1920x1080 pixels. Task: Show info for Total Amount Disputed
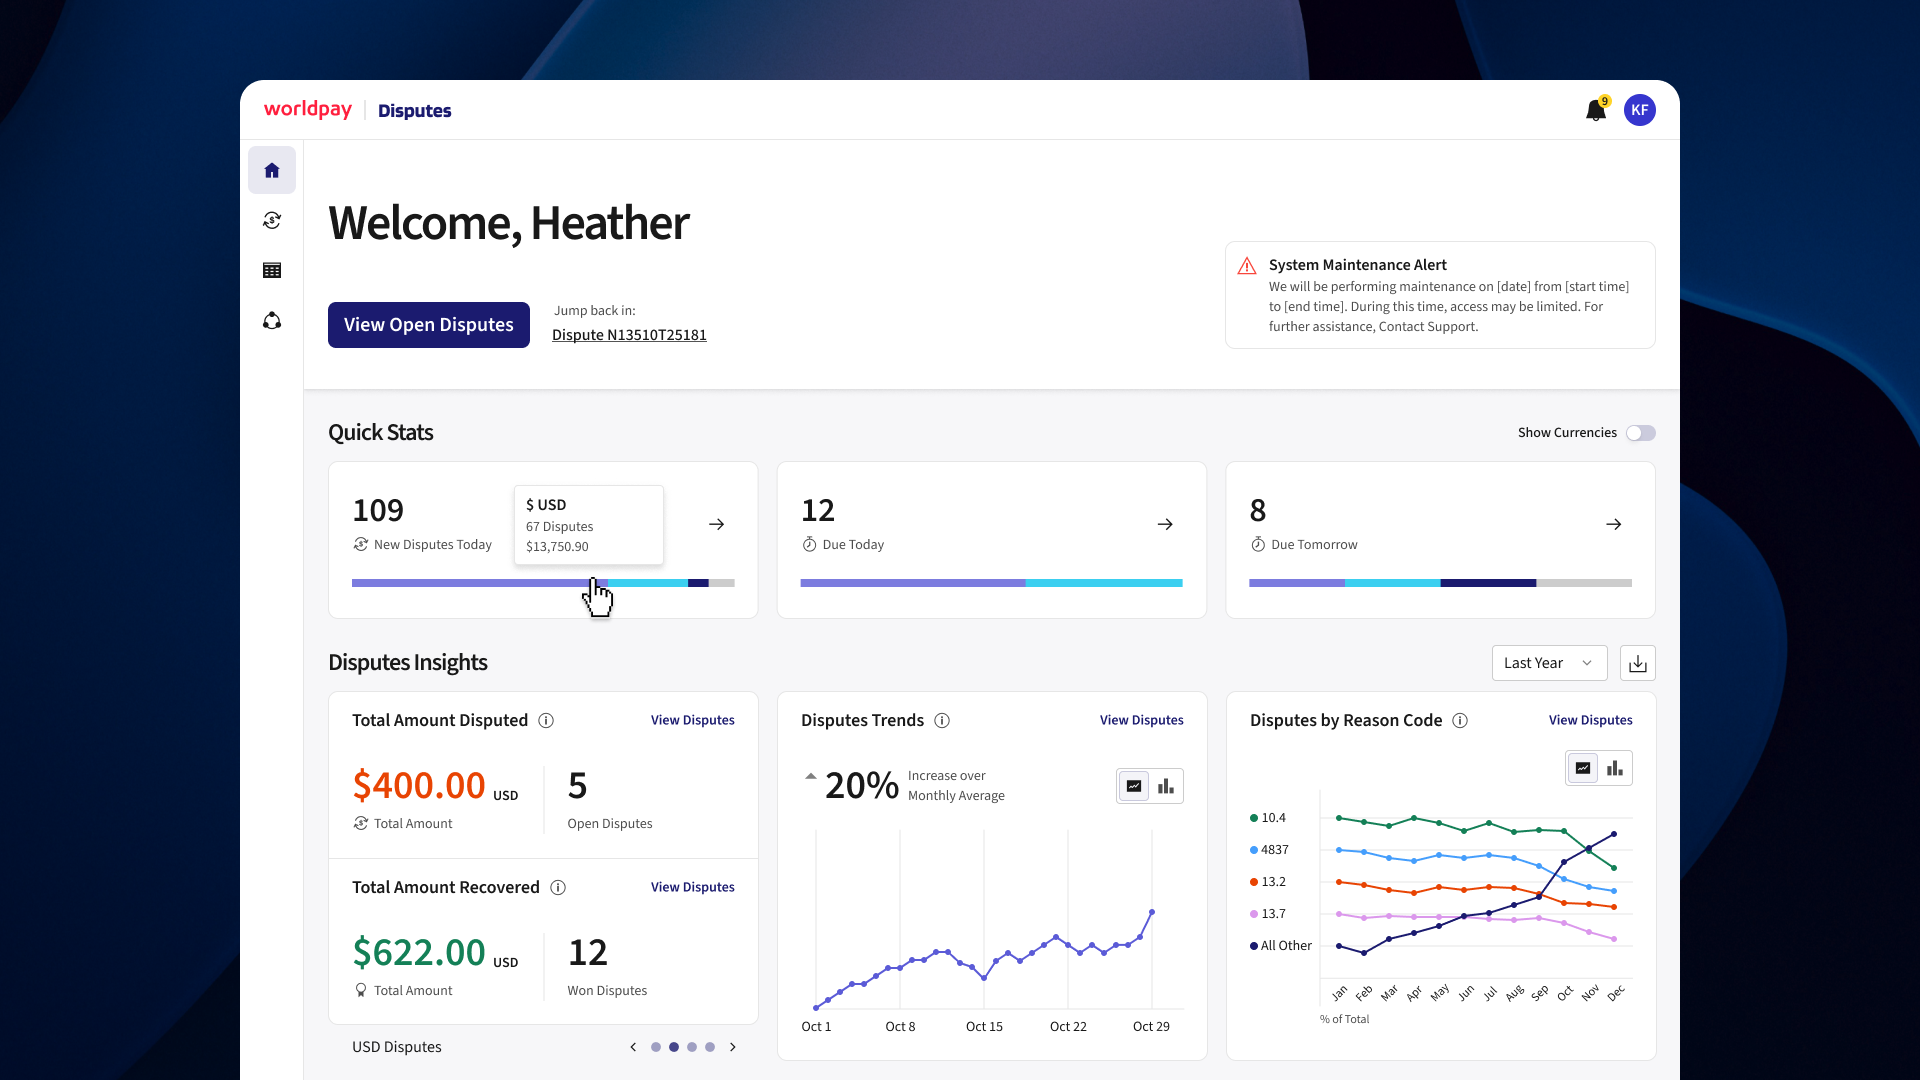(546, 721)
